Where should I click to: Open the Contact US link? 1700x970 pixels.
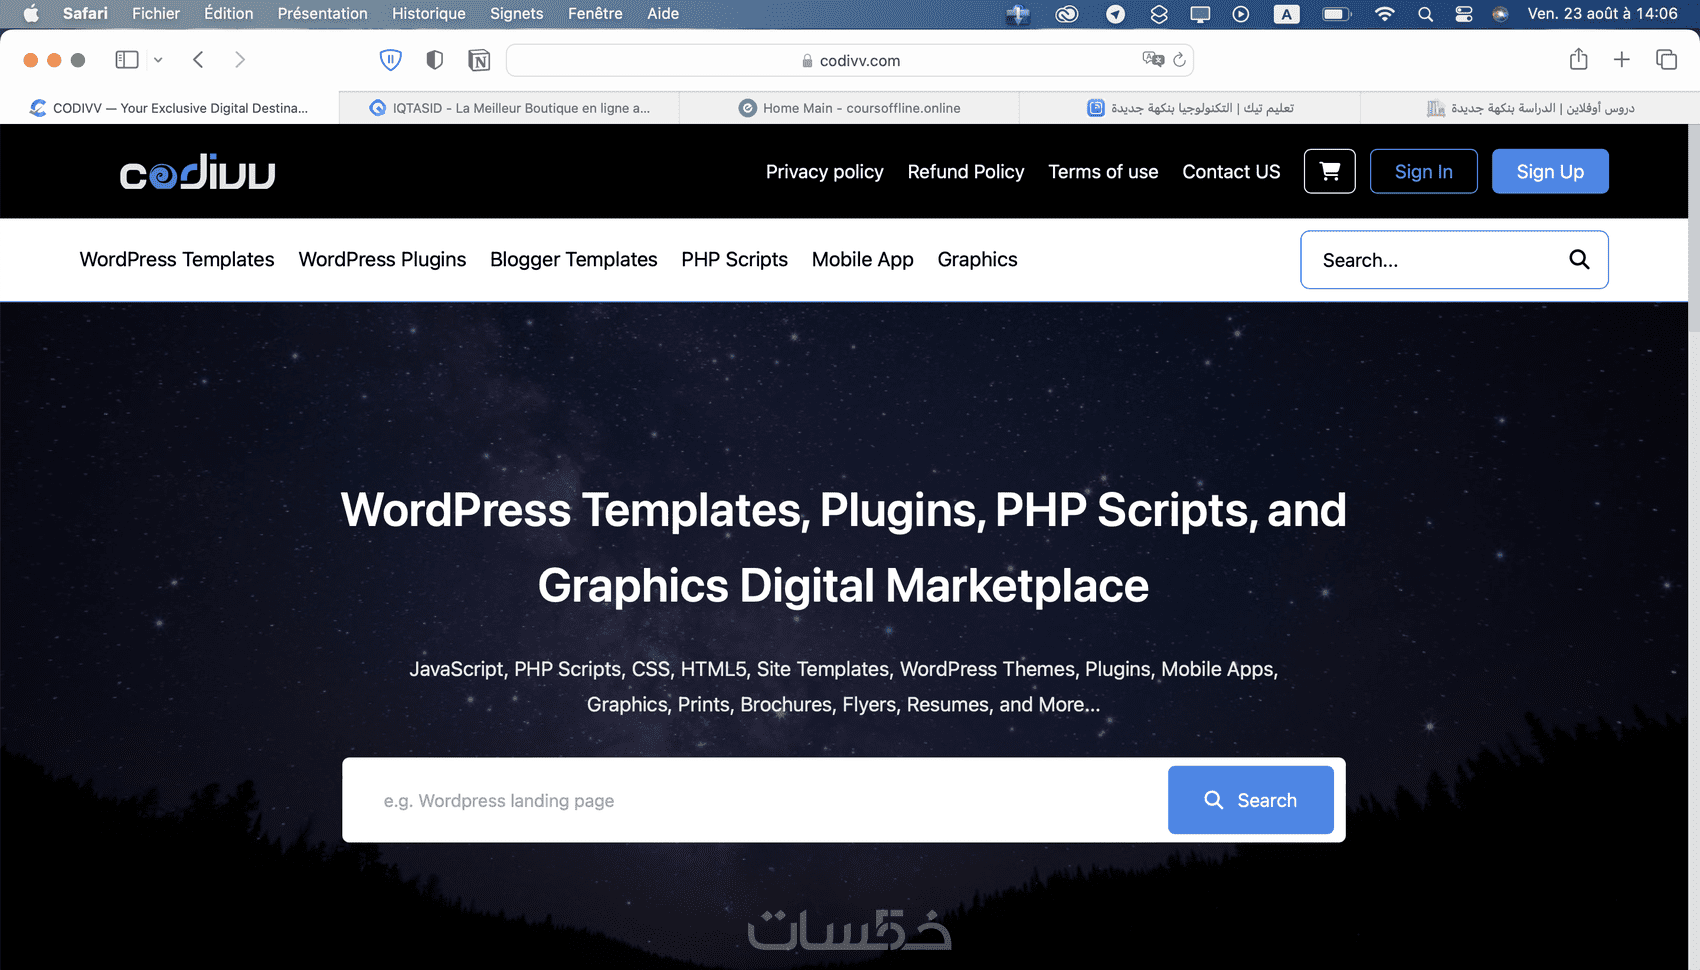(1231, 172)
